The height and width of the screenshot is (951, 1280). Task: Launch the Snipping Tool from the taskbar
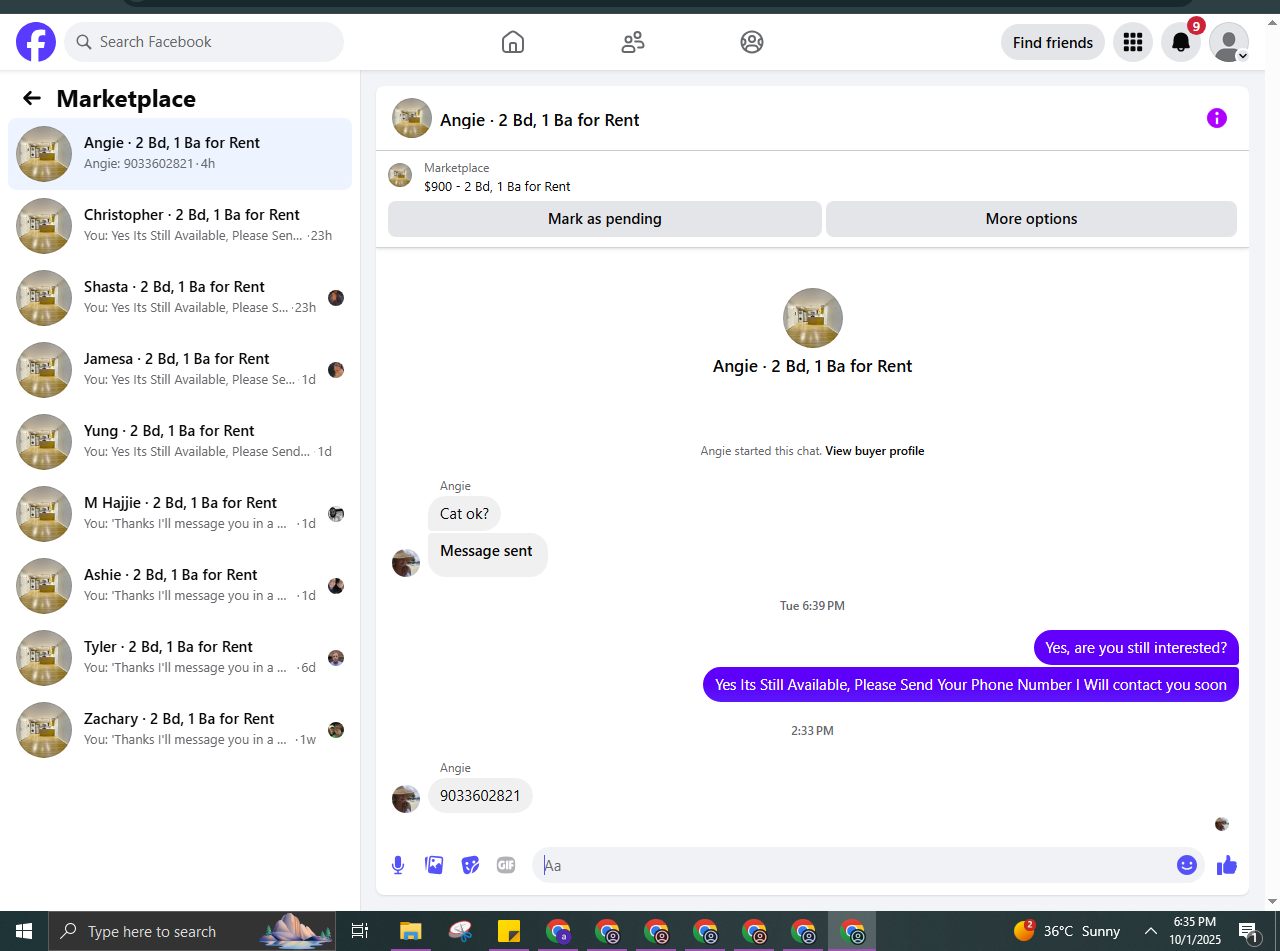coord(460,931)
